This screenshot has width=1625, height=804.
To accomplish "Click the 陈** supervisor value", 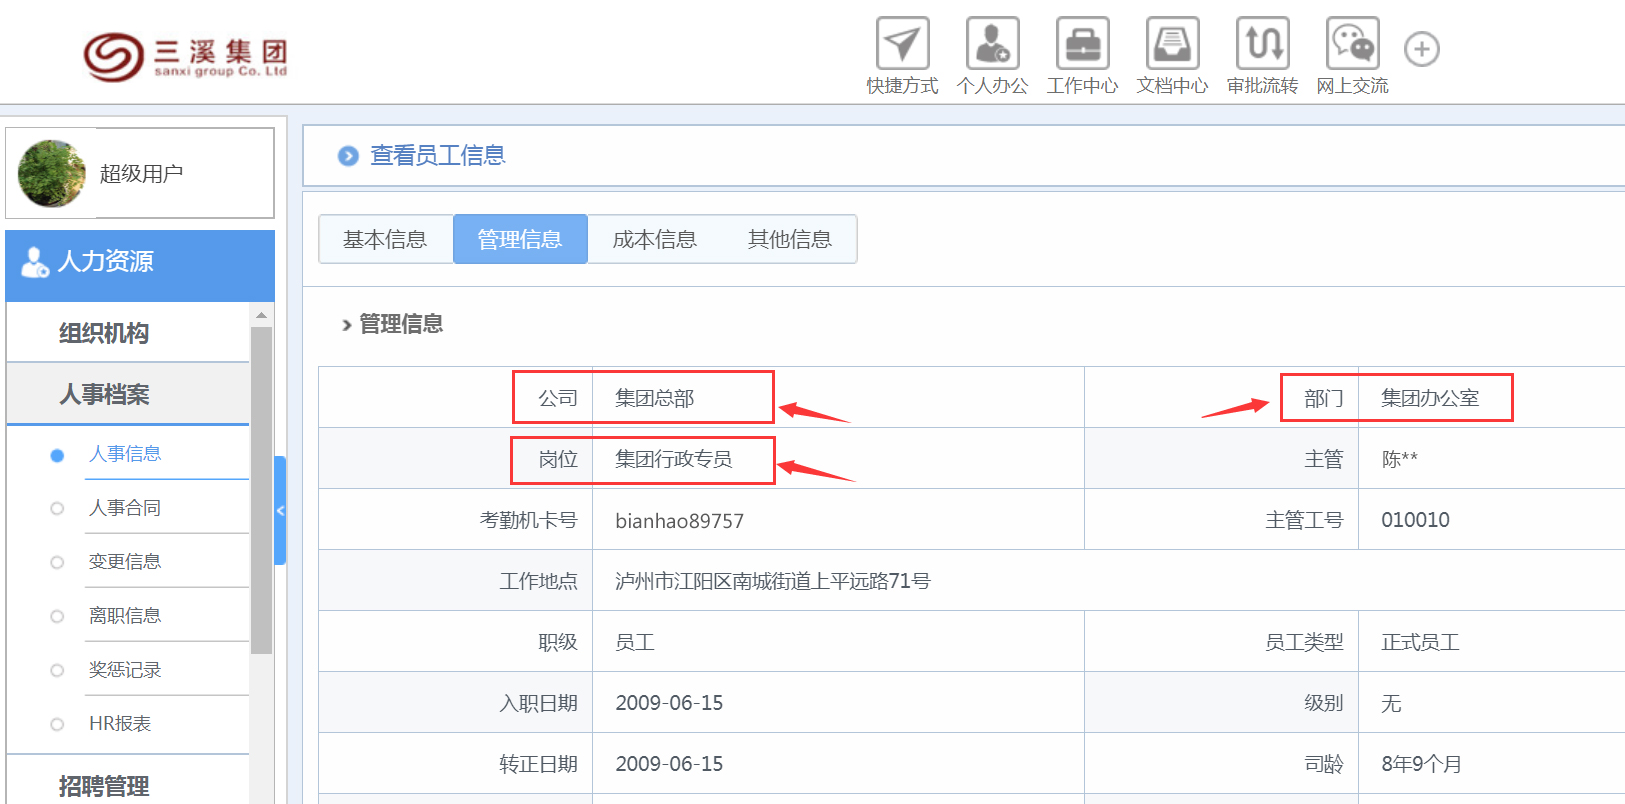I will pyautogui.click(x=1400, y=459).
